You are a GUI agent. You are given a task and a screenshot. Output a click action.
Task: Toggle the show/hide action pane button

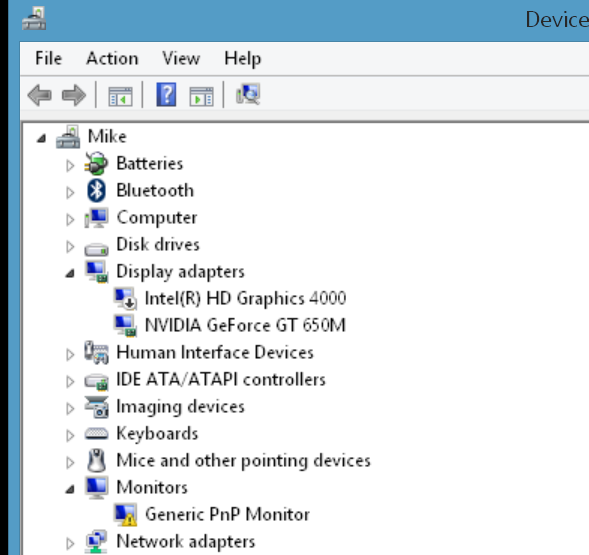pos(202,96)
